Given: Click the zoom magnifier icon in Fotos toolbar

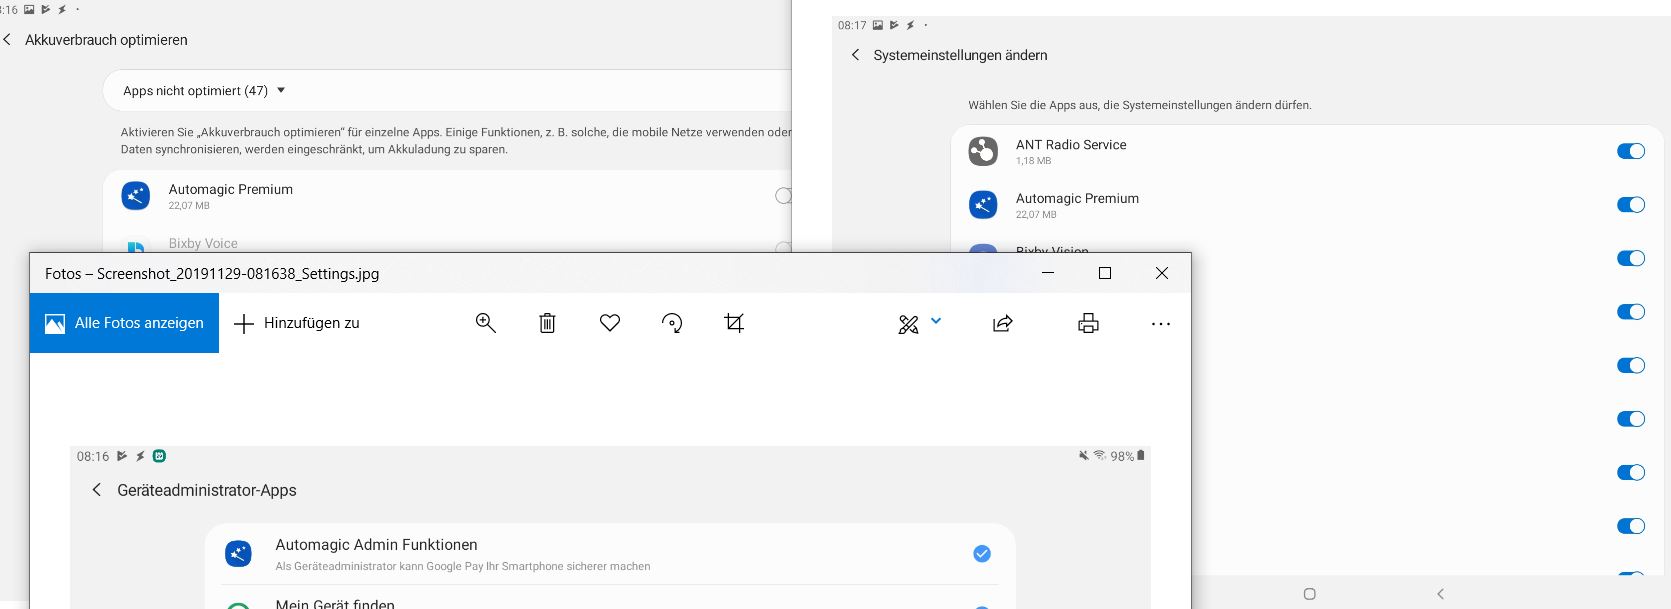Looking at the screenshot, I should (x=486, y=323).
